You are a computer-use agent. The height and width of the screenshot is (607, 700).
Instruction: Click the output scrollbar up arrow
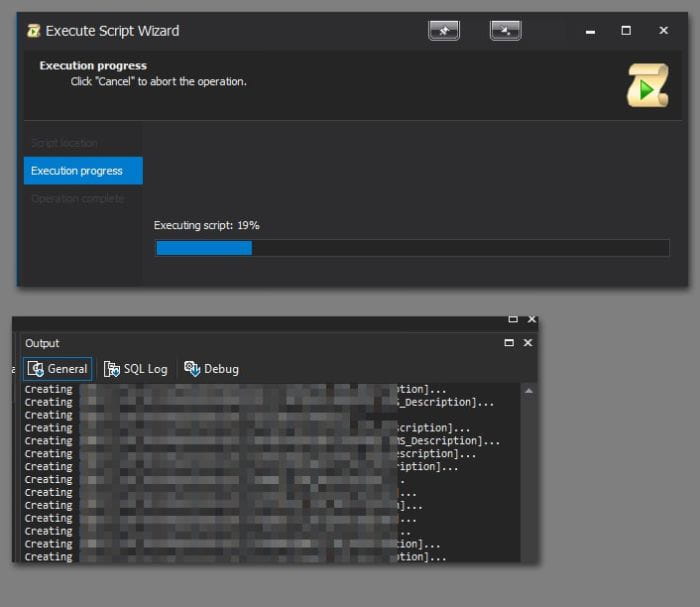[x=529, y=391]
